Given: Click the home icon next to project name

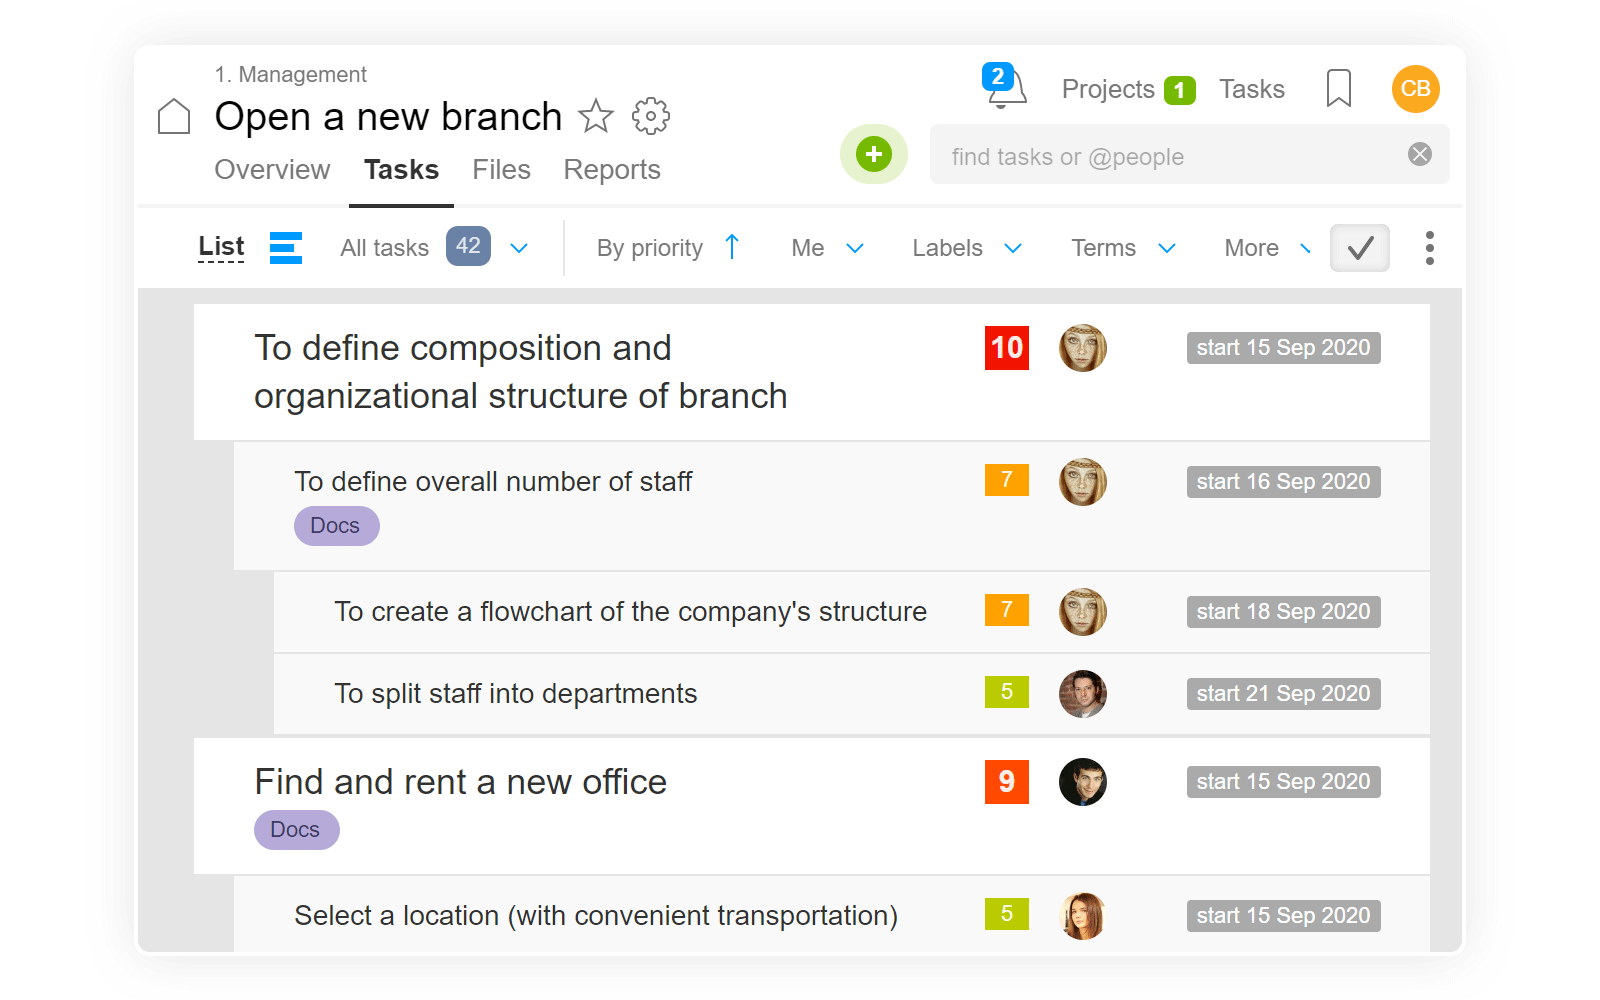Looking at the screenshot, I should (x=172, y=116).
